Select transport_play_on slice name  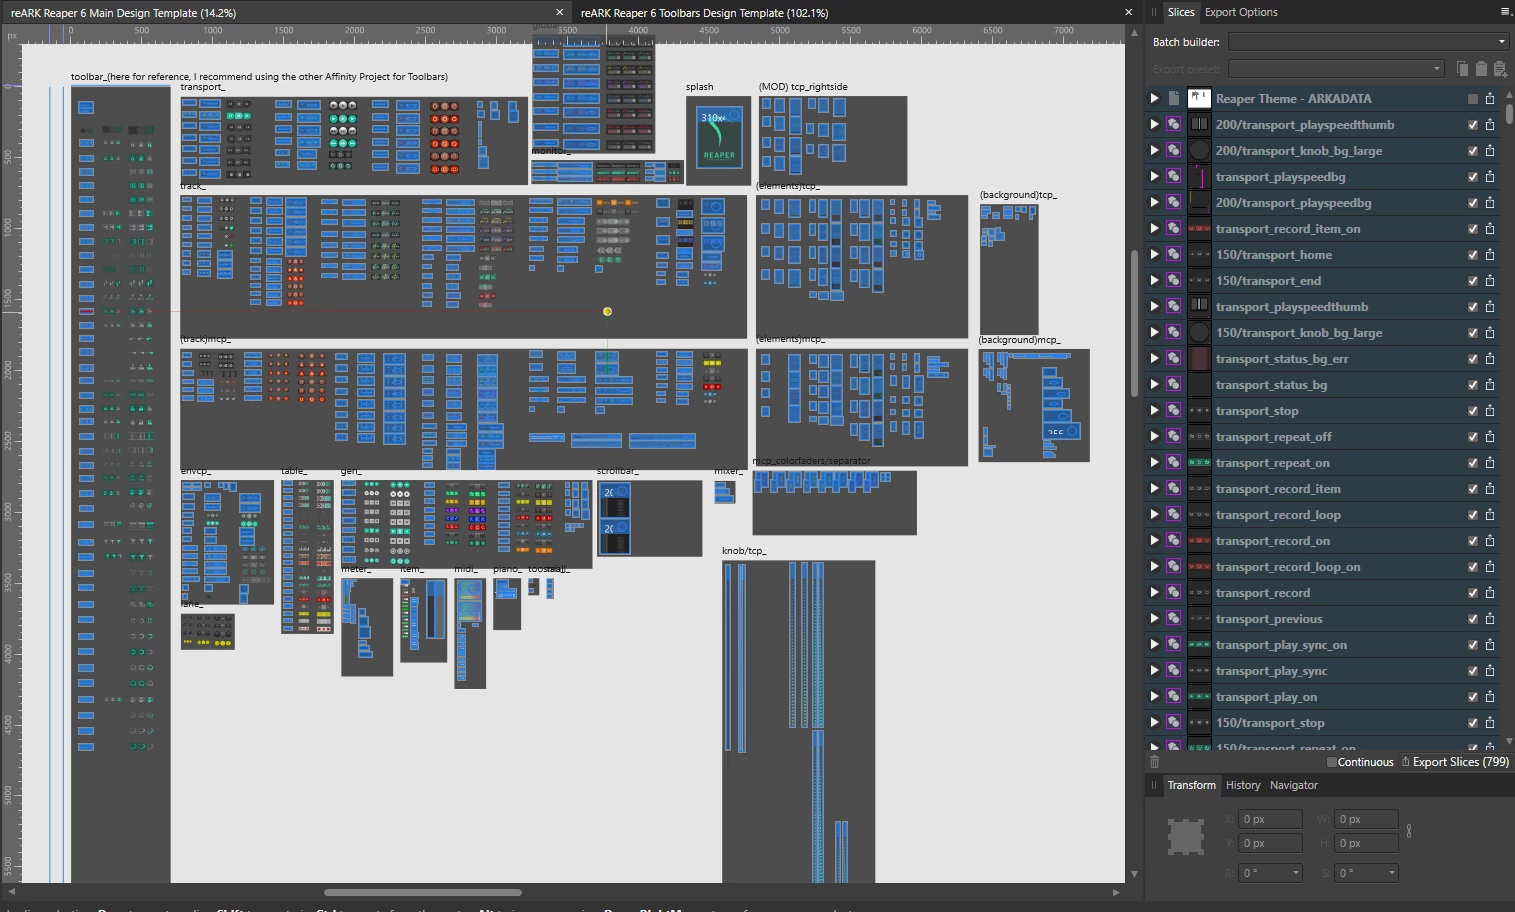[1266, 697]
